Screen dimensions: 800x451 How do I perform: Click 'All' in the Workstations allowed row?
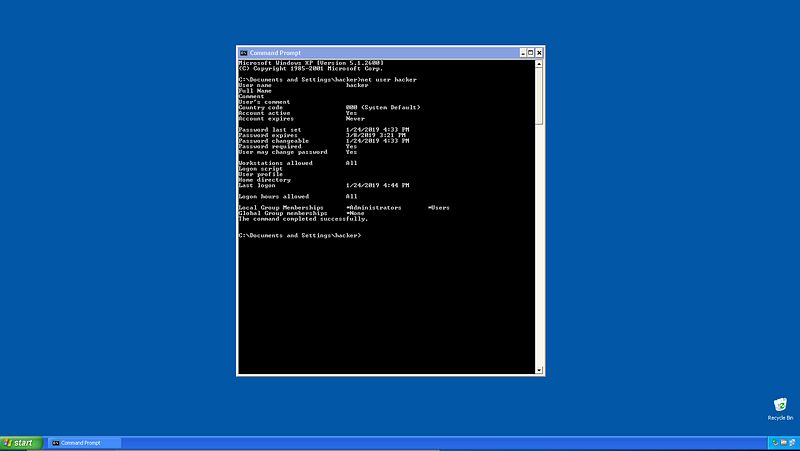(351, 163)
